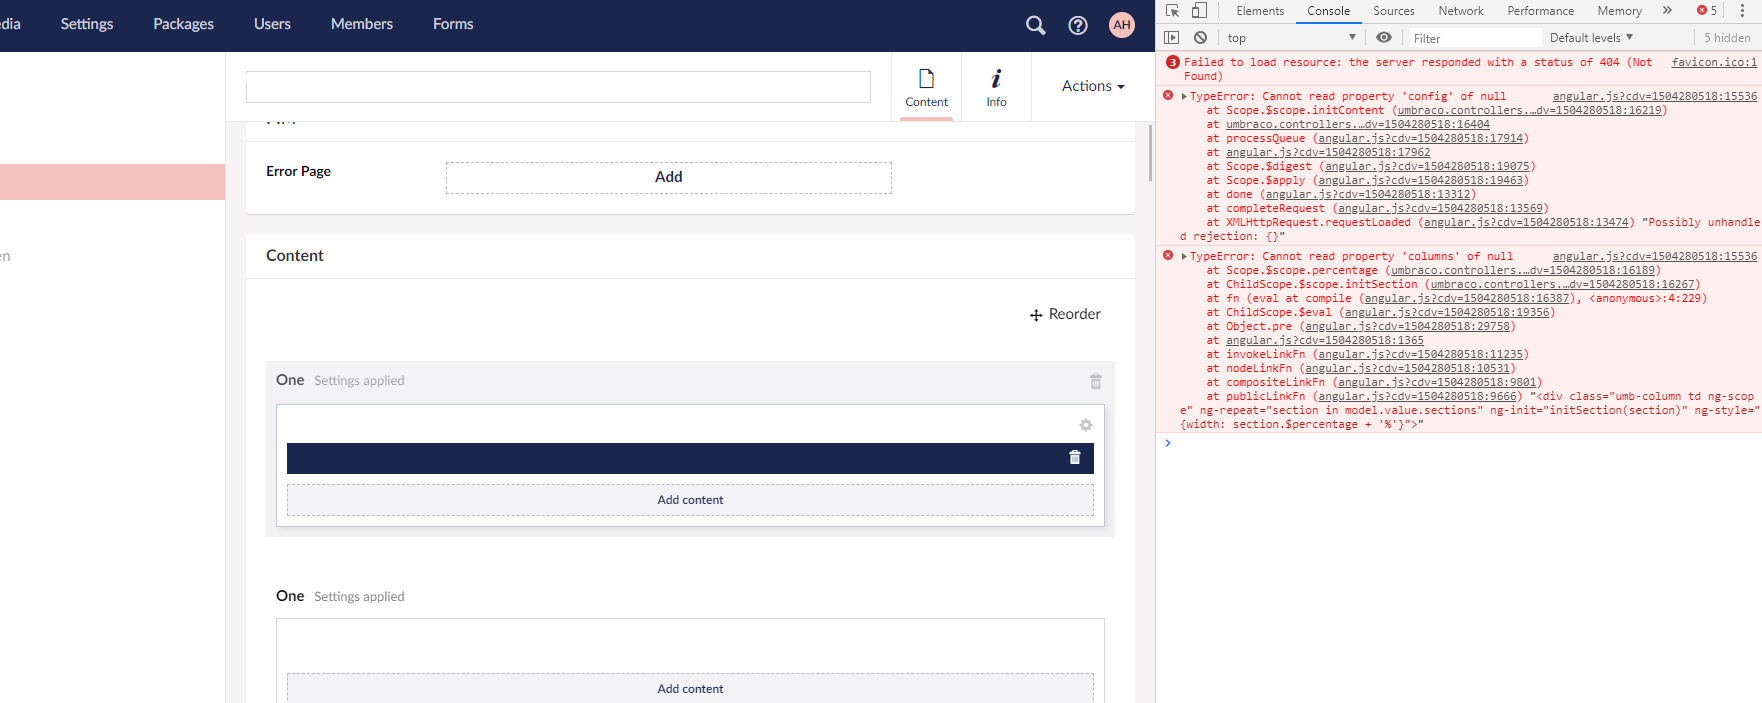The image size is (1762, 703).
Task: Click the page vertical scrollbar
Action: pyautogui.click(x=1151, y=155)
